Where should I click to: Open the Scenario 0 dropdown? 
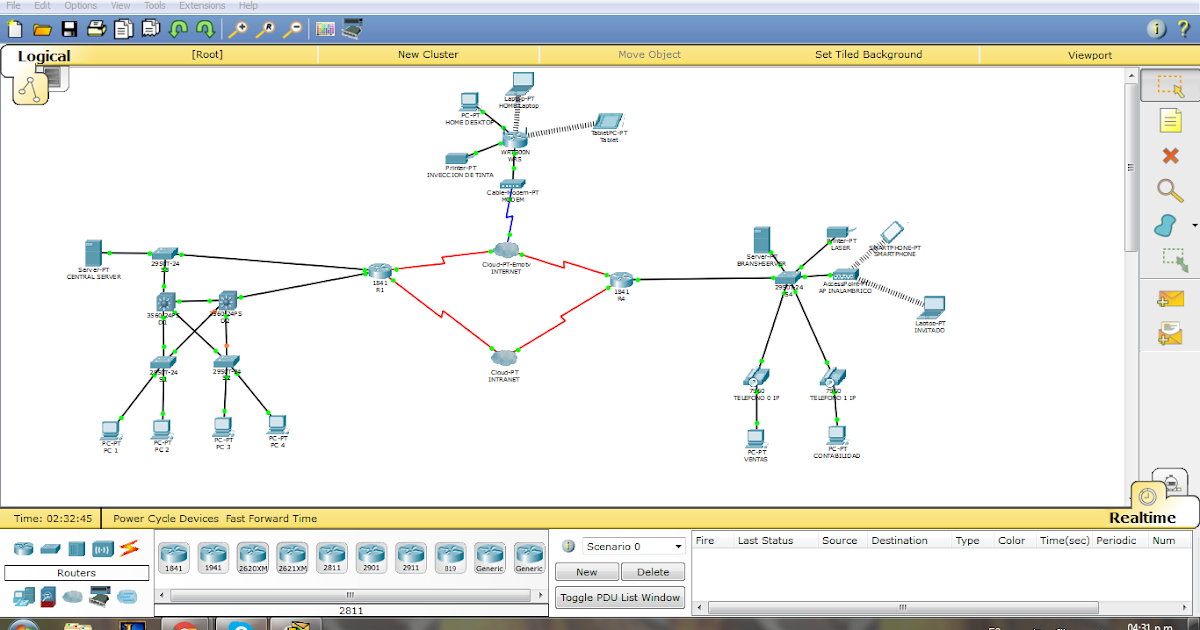click(x=676, y=546)
